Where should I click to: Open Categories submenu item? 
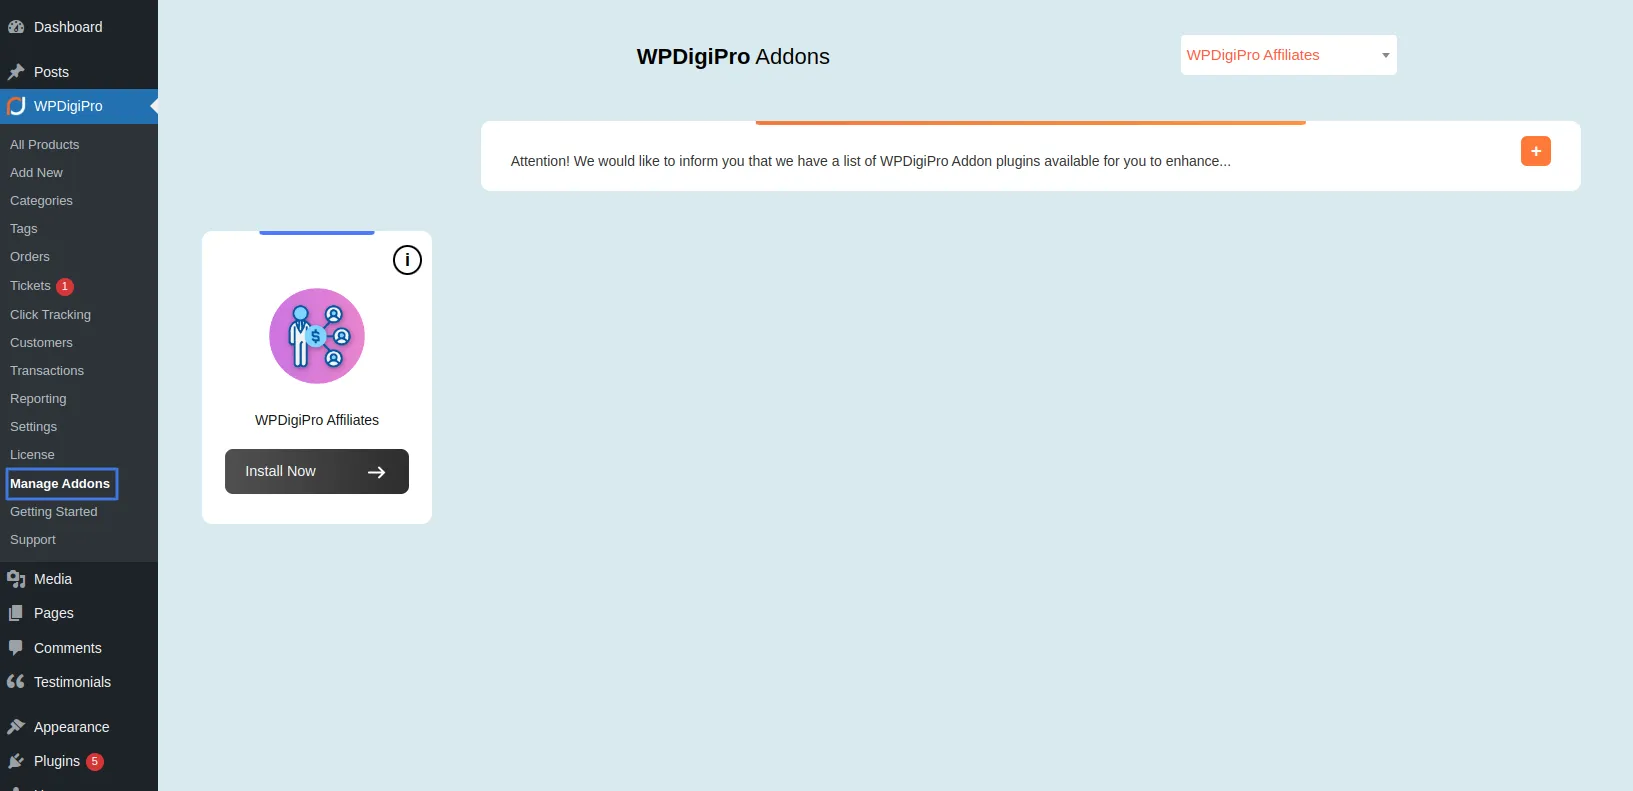point(41,201)
